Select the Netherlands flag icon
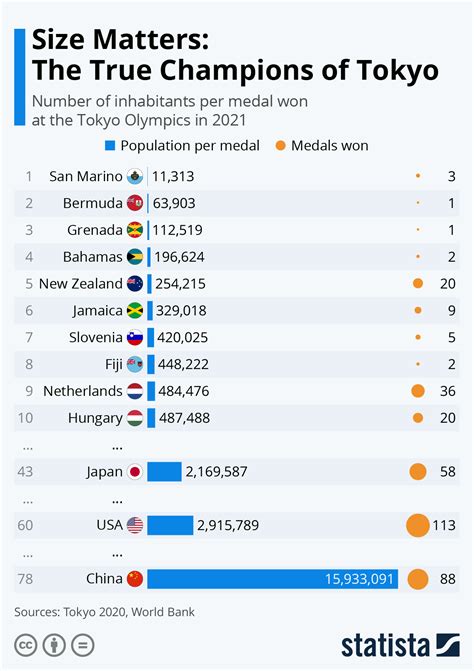474x671 pixels. click(135, 391)
